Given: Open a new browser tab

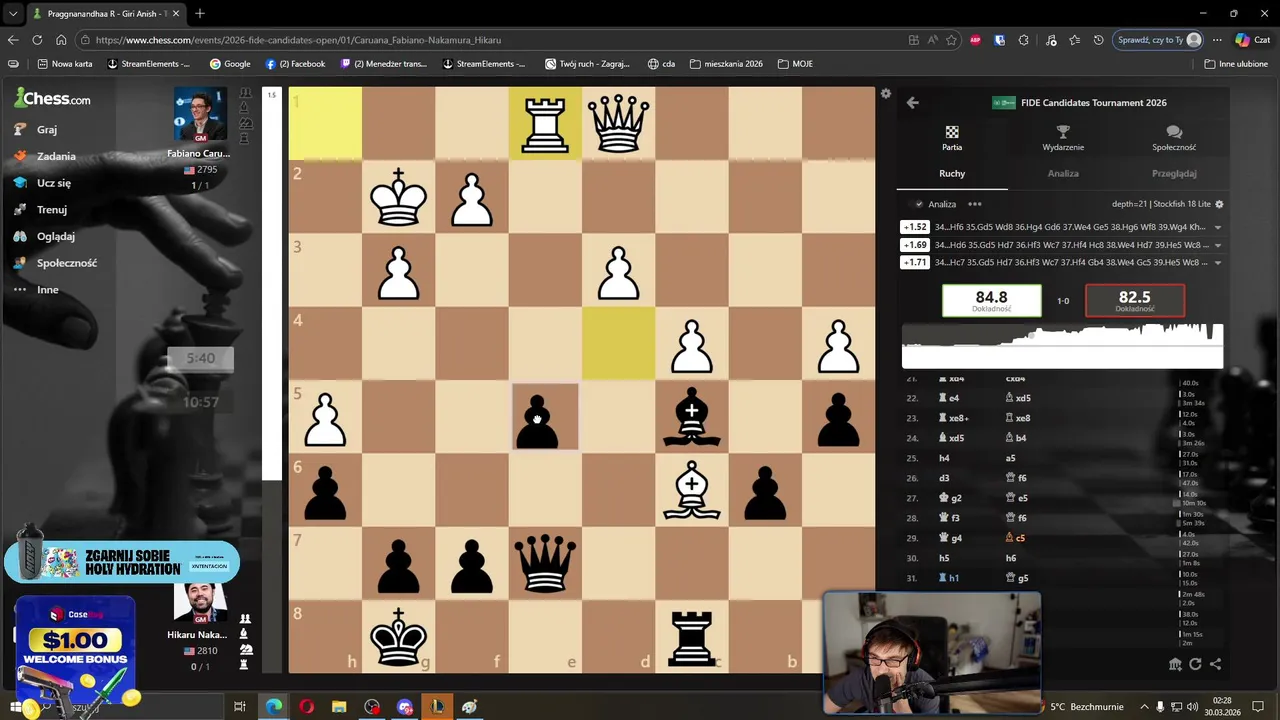Looking at the screenshot, I should (200, 14).
